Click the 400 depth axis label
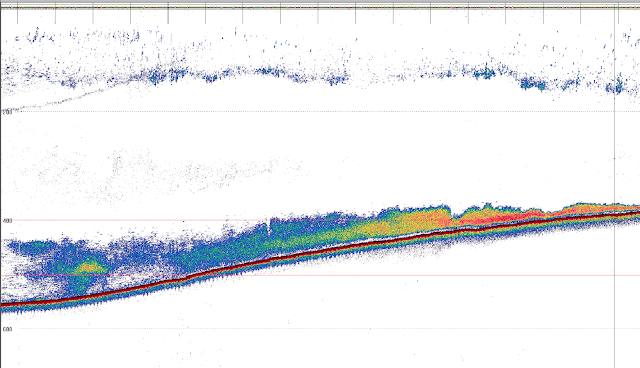Image resolution: width=640 pixels, height=368 pixels. pyautogui.click(x=7, y=221)
